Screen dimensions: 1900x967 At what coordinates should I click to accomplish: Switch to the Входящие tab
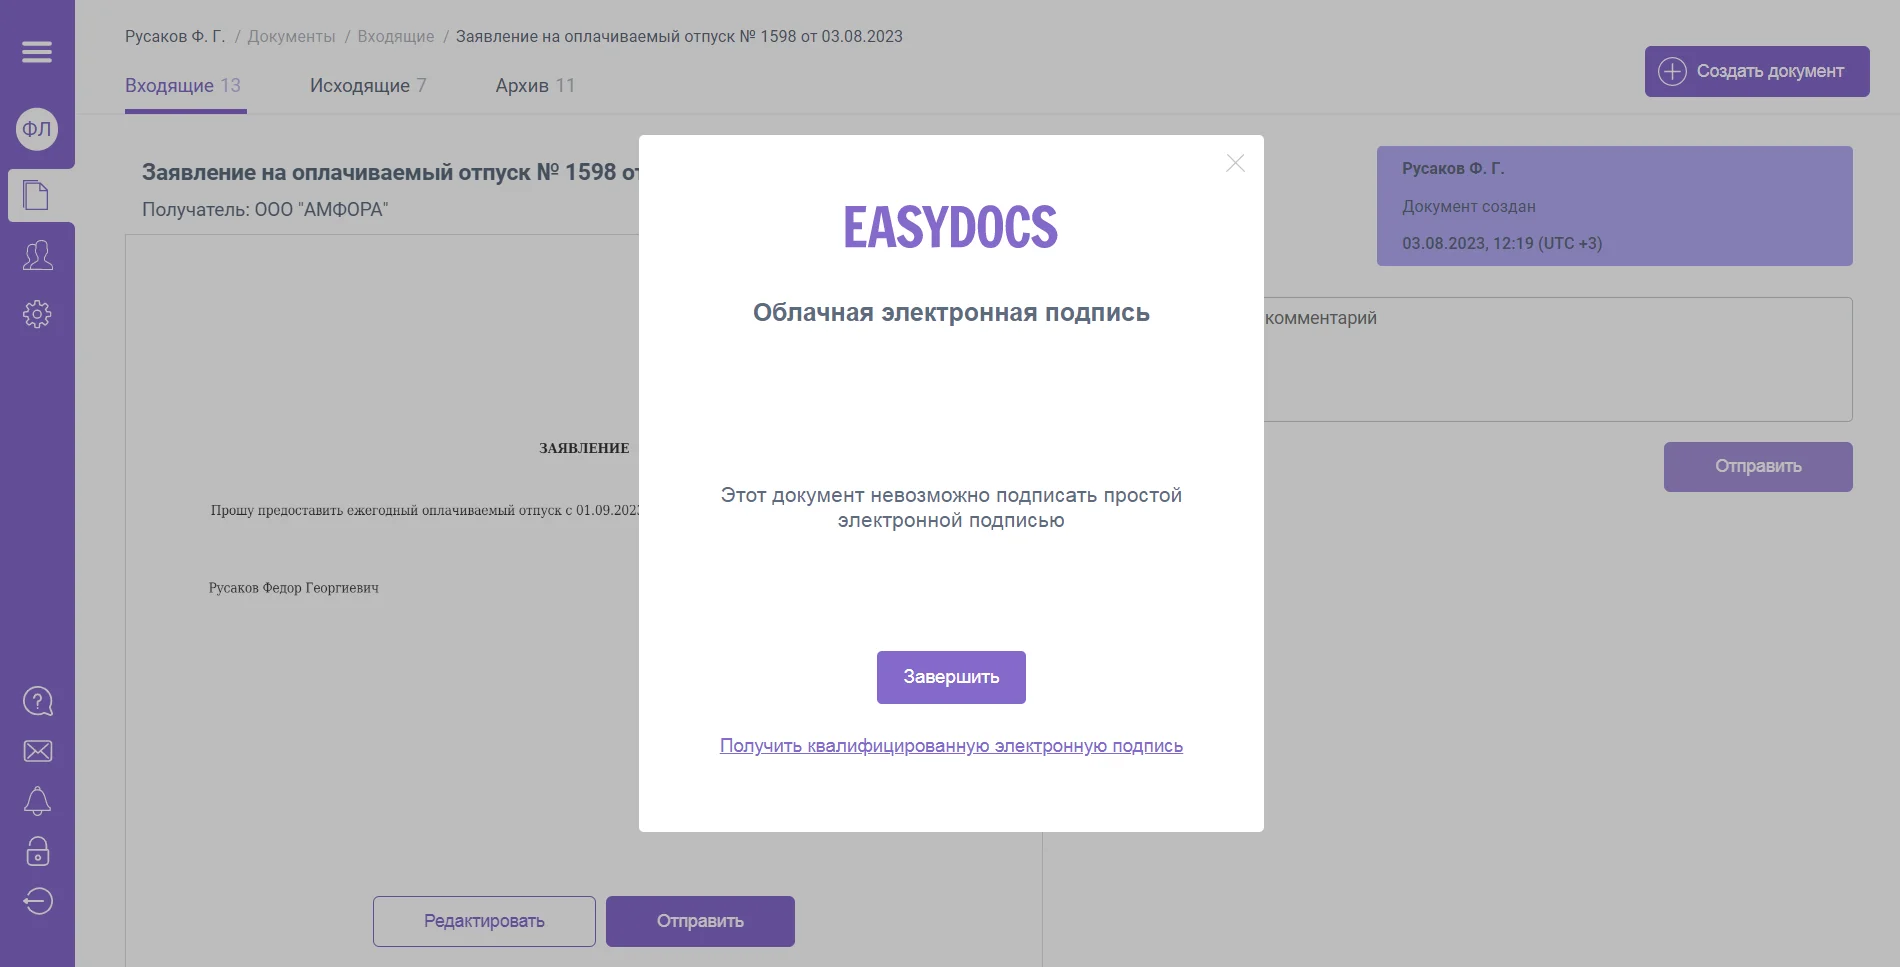183,86
